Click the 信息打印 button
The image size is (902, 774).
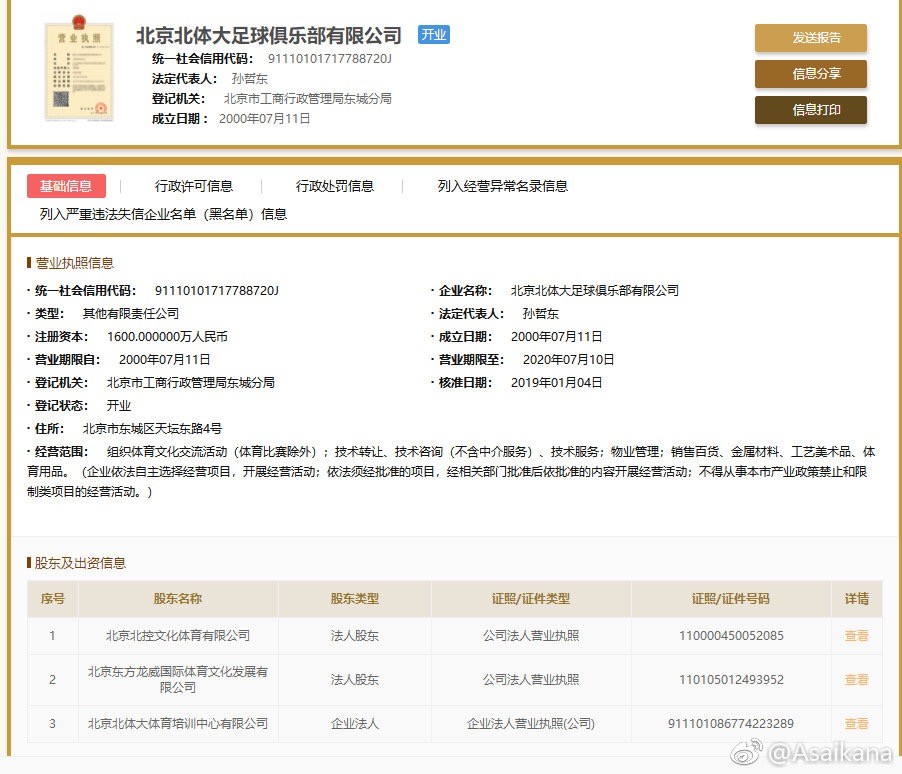coord(810,110)
